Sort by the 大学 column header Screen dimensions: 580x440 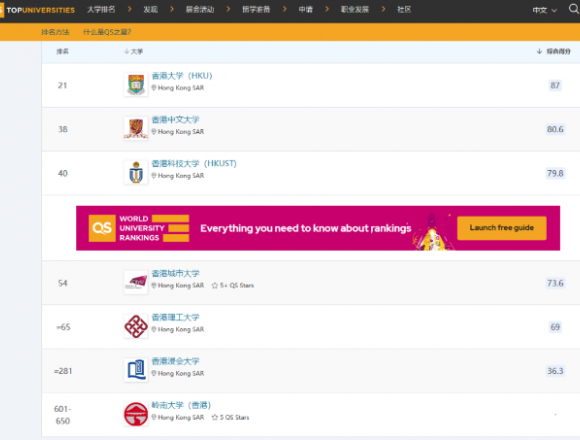134,51
